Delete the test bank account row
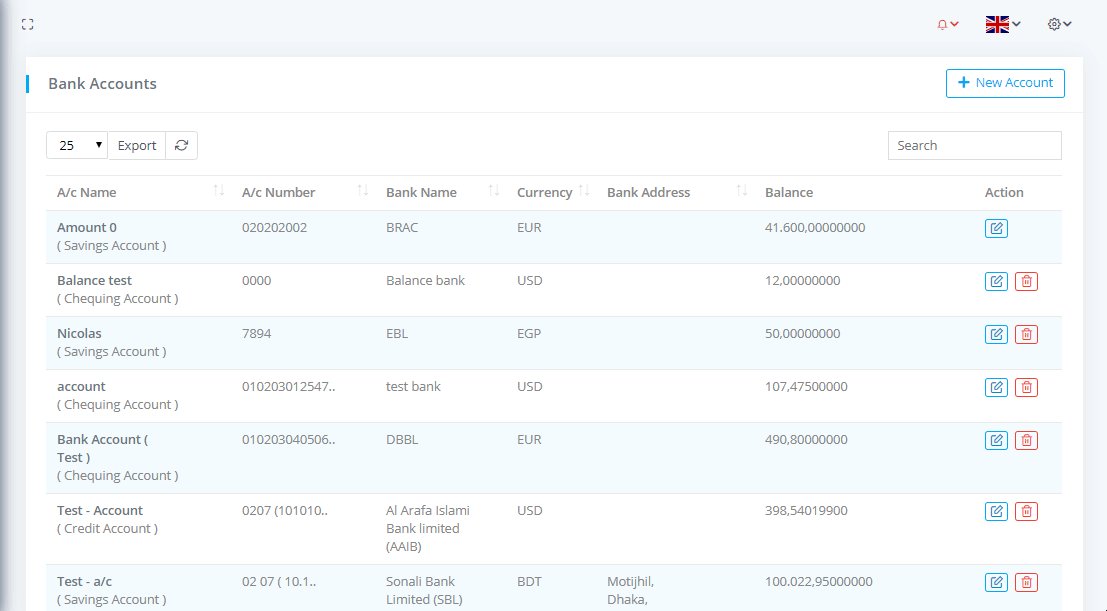The width and height of the screenshot is (1107, 611). coord(1026,388)
